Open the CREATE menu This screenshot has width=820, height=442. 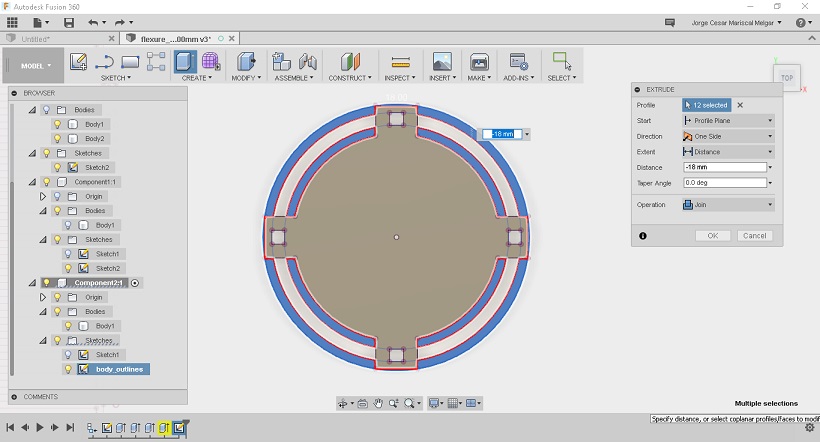pyautogui.click(x=197, y=78)
